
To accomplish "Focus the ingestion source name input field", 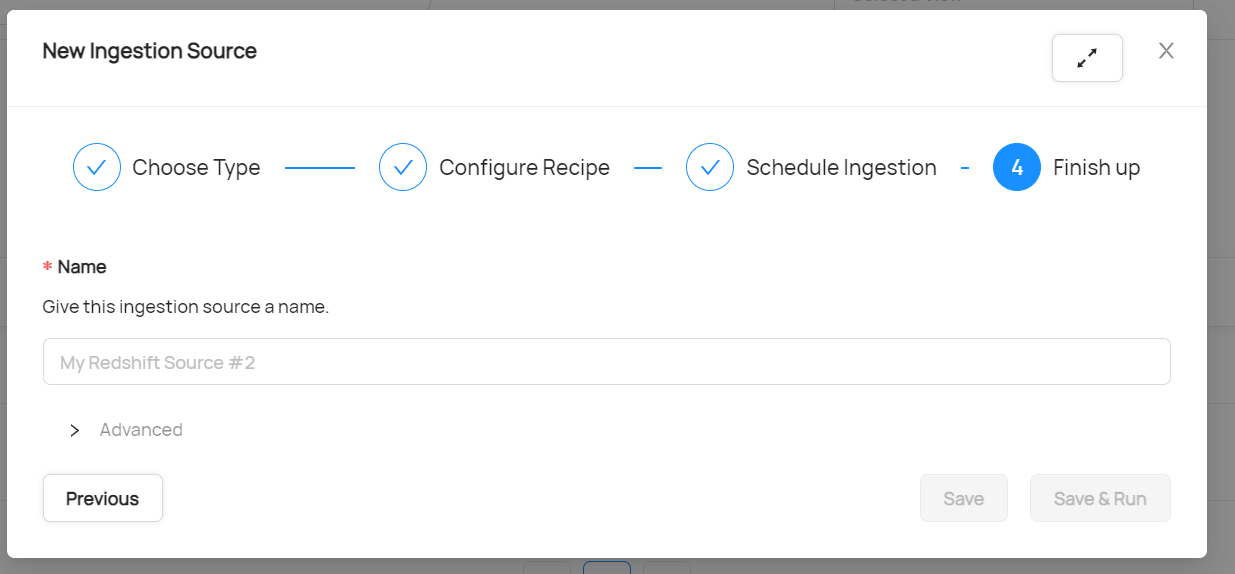I will [x=607, y=362].
